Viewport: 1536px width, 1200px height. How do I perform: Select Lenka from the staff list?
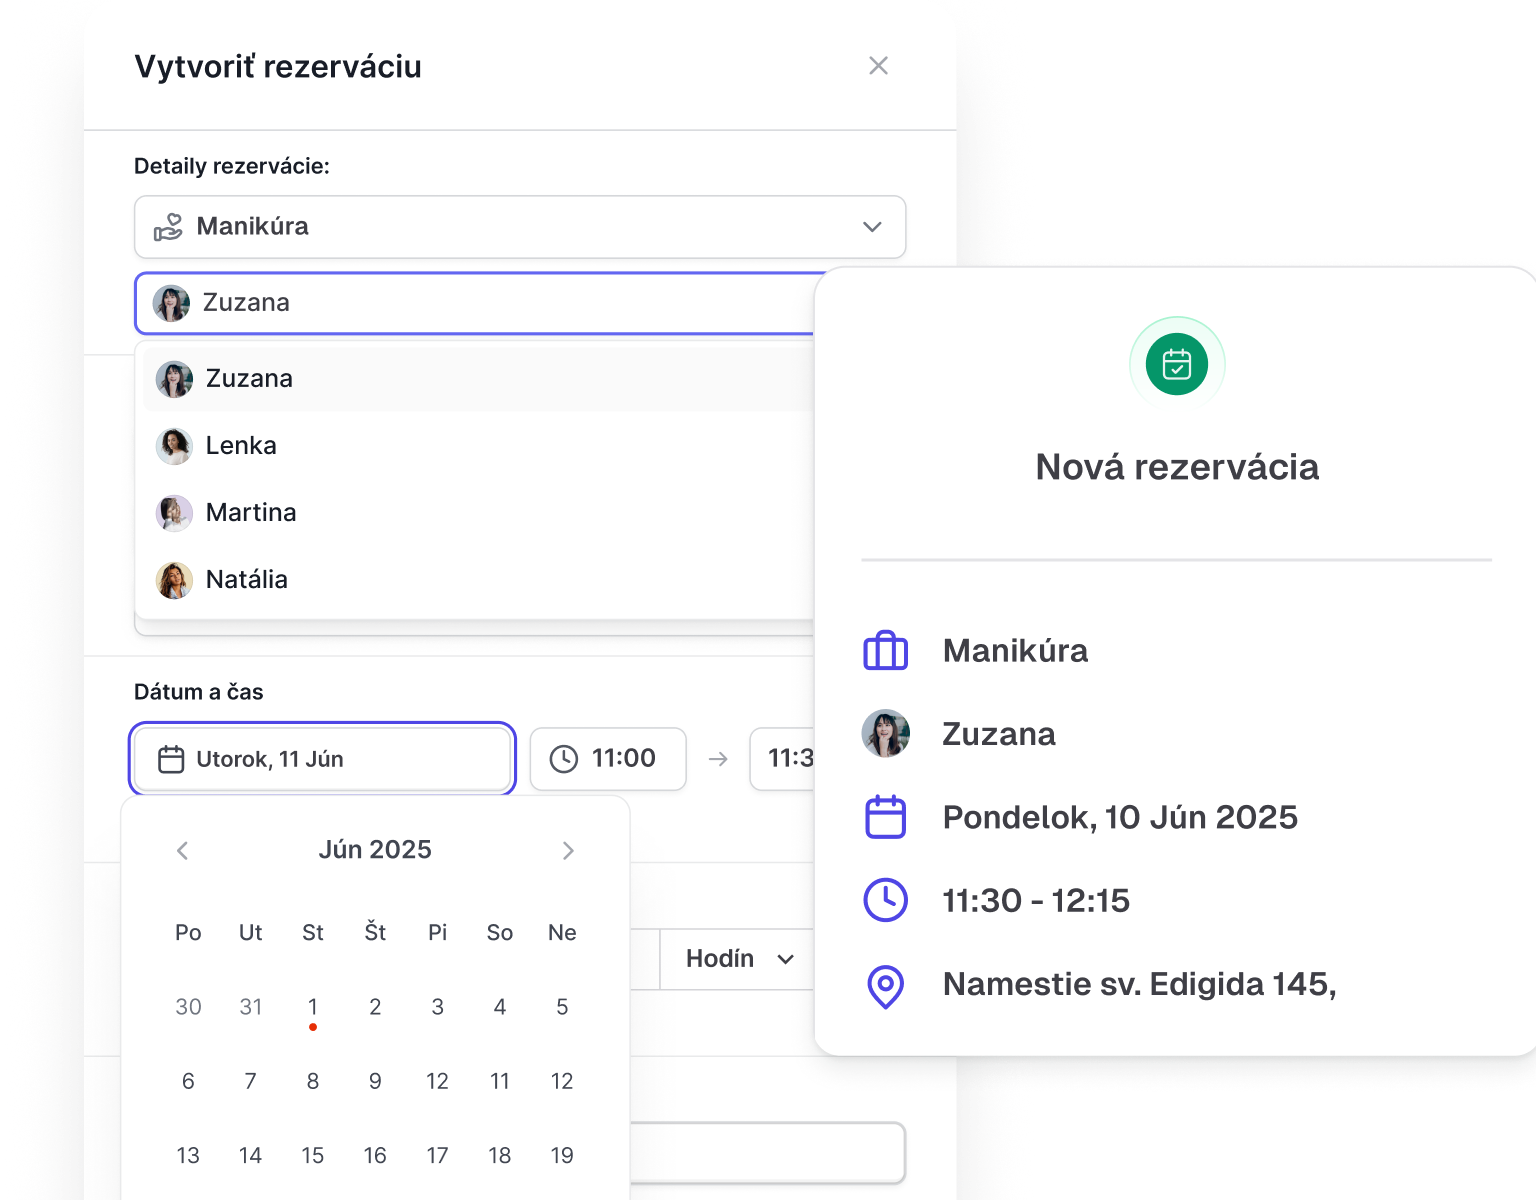[241, 446]
